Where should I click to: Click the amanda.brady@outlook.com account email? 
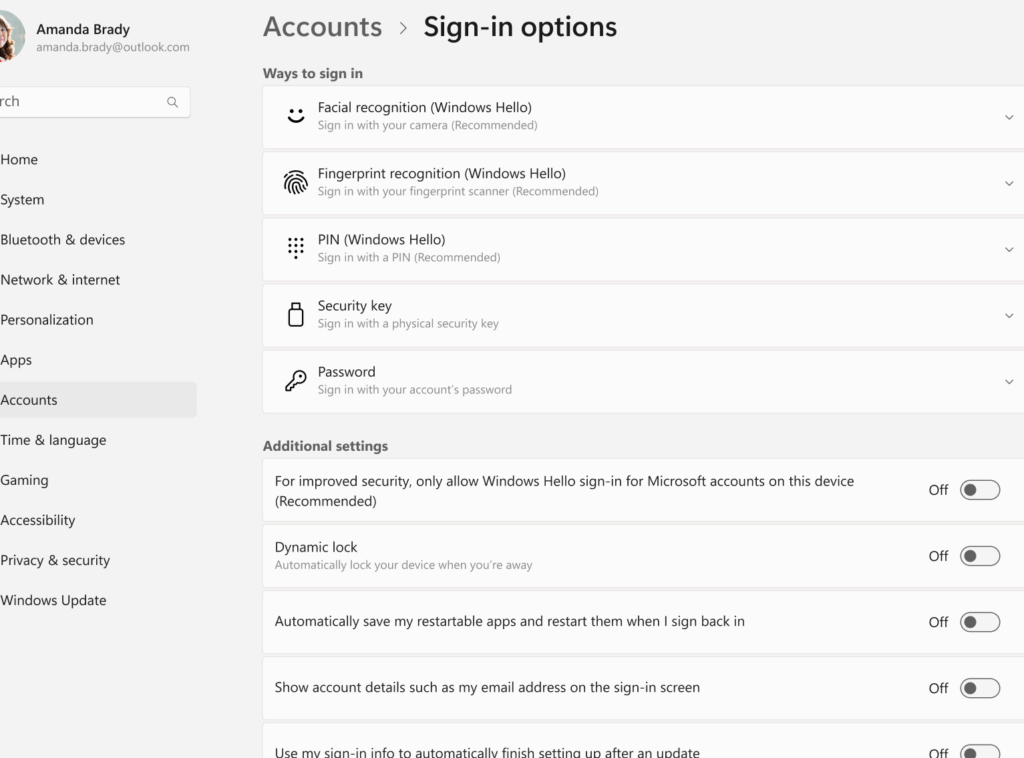pyautogui.click(x=112, y=47)
